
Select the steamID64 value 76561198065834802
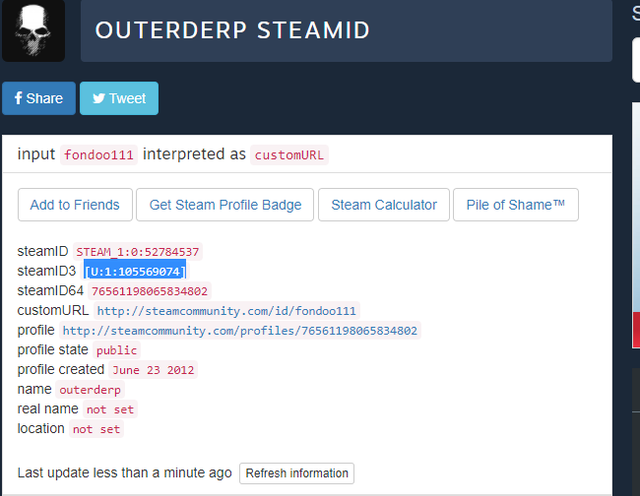tap(149, 291)
